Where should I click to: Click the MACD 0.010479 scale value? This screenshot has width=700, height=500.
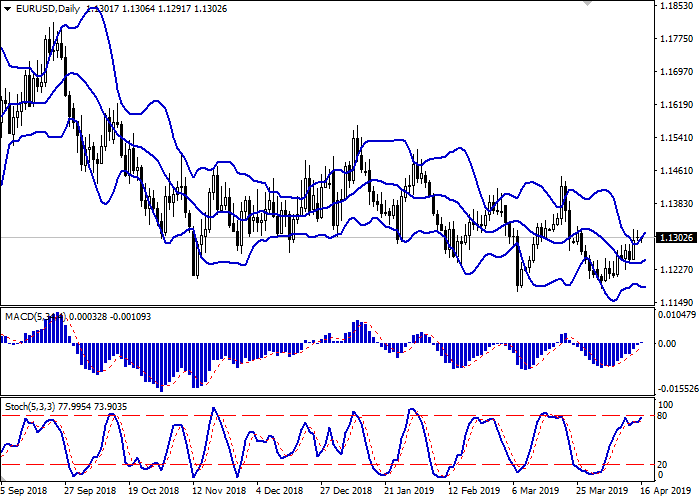point(676,315)
